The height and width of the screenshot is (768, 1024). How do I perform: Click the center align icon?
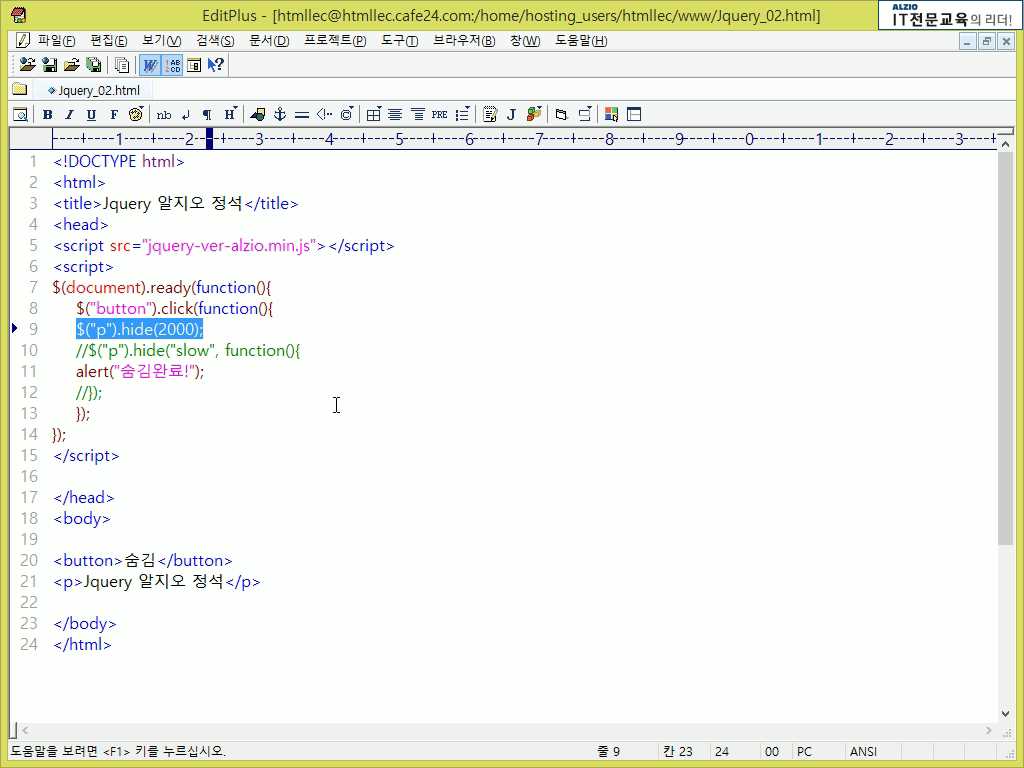point(395,115)
